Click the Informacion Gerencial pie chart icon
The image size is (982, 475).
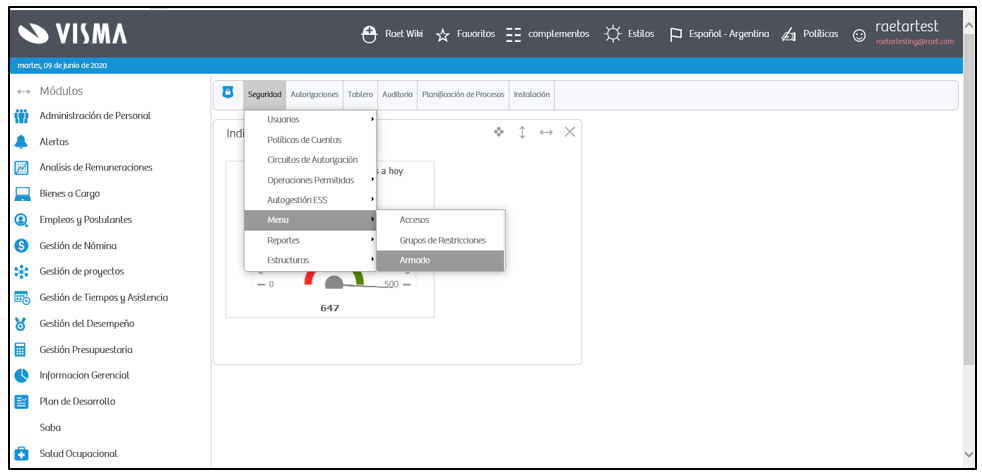coord(22,376)
